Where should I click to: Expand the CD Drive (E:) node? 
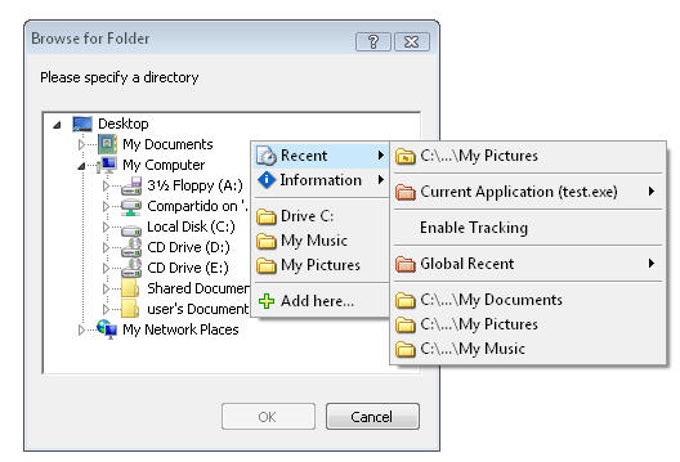pos(106,268)
